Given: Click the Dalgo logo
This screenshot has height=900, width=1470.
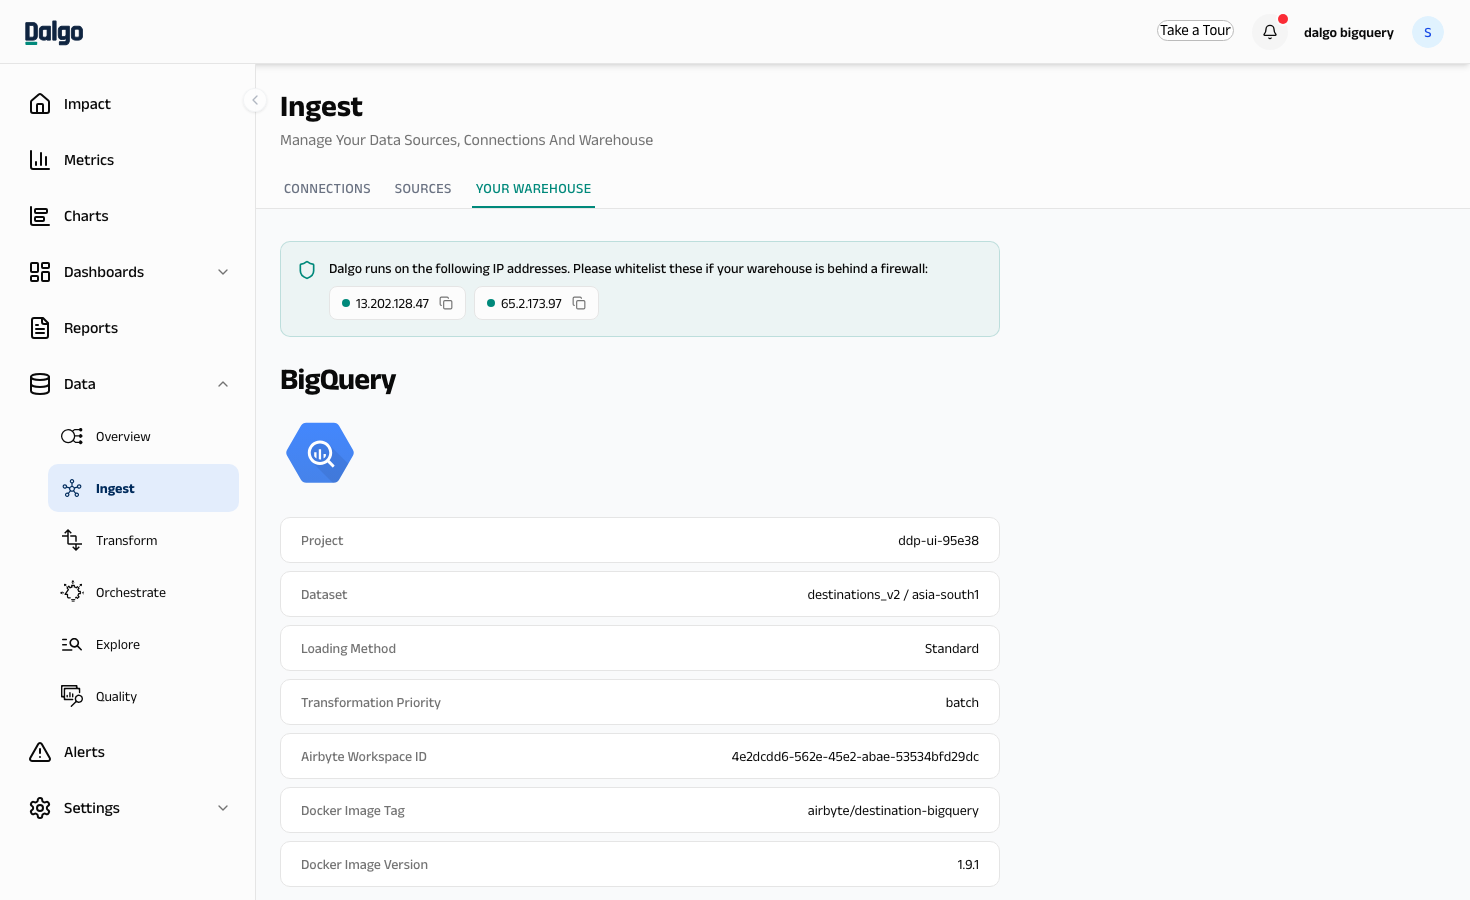Looking at the screenshot, I should pyautogui.click(x=54, y=32).
